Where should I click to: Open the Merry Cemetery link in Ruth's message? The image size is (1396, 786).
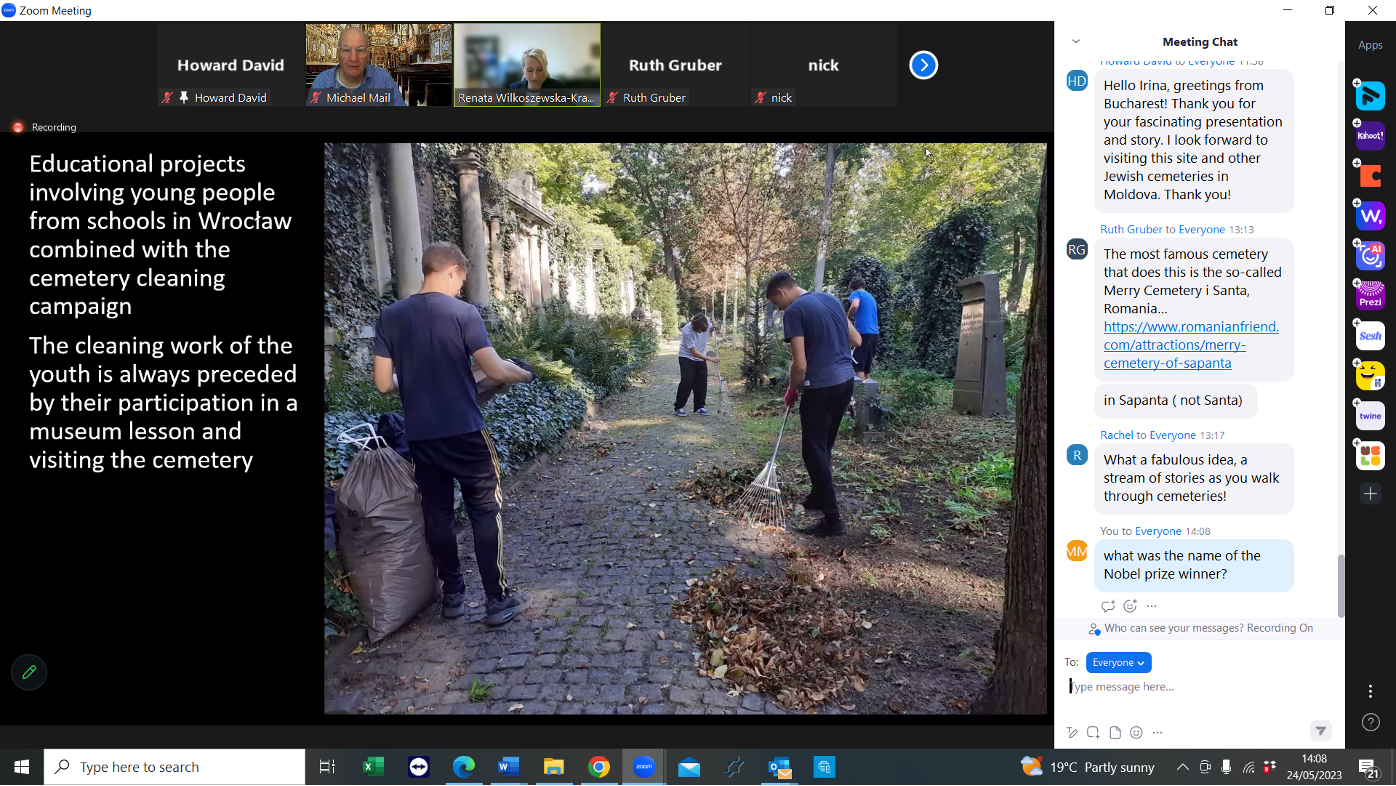(x=1190, y=344)
